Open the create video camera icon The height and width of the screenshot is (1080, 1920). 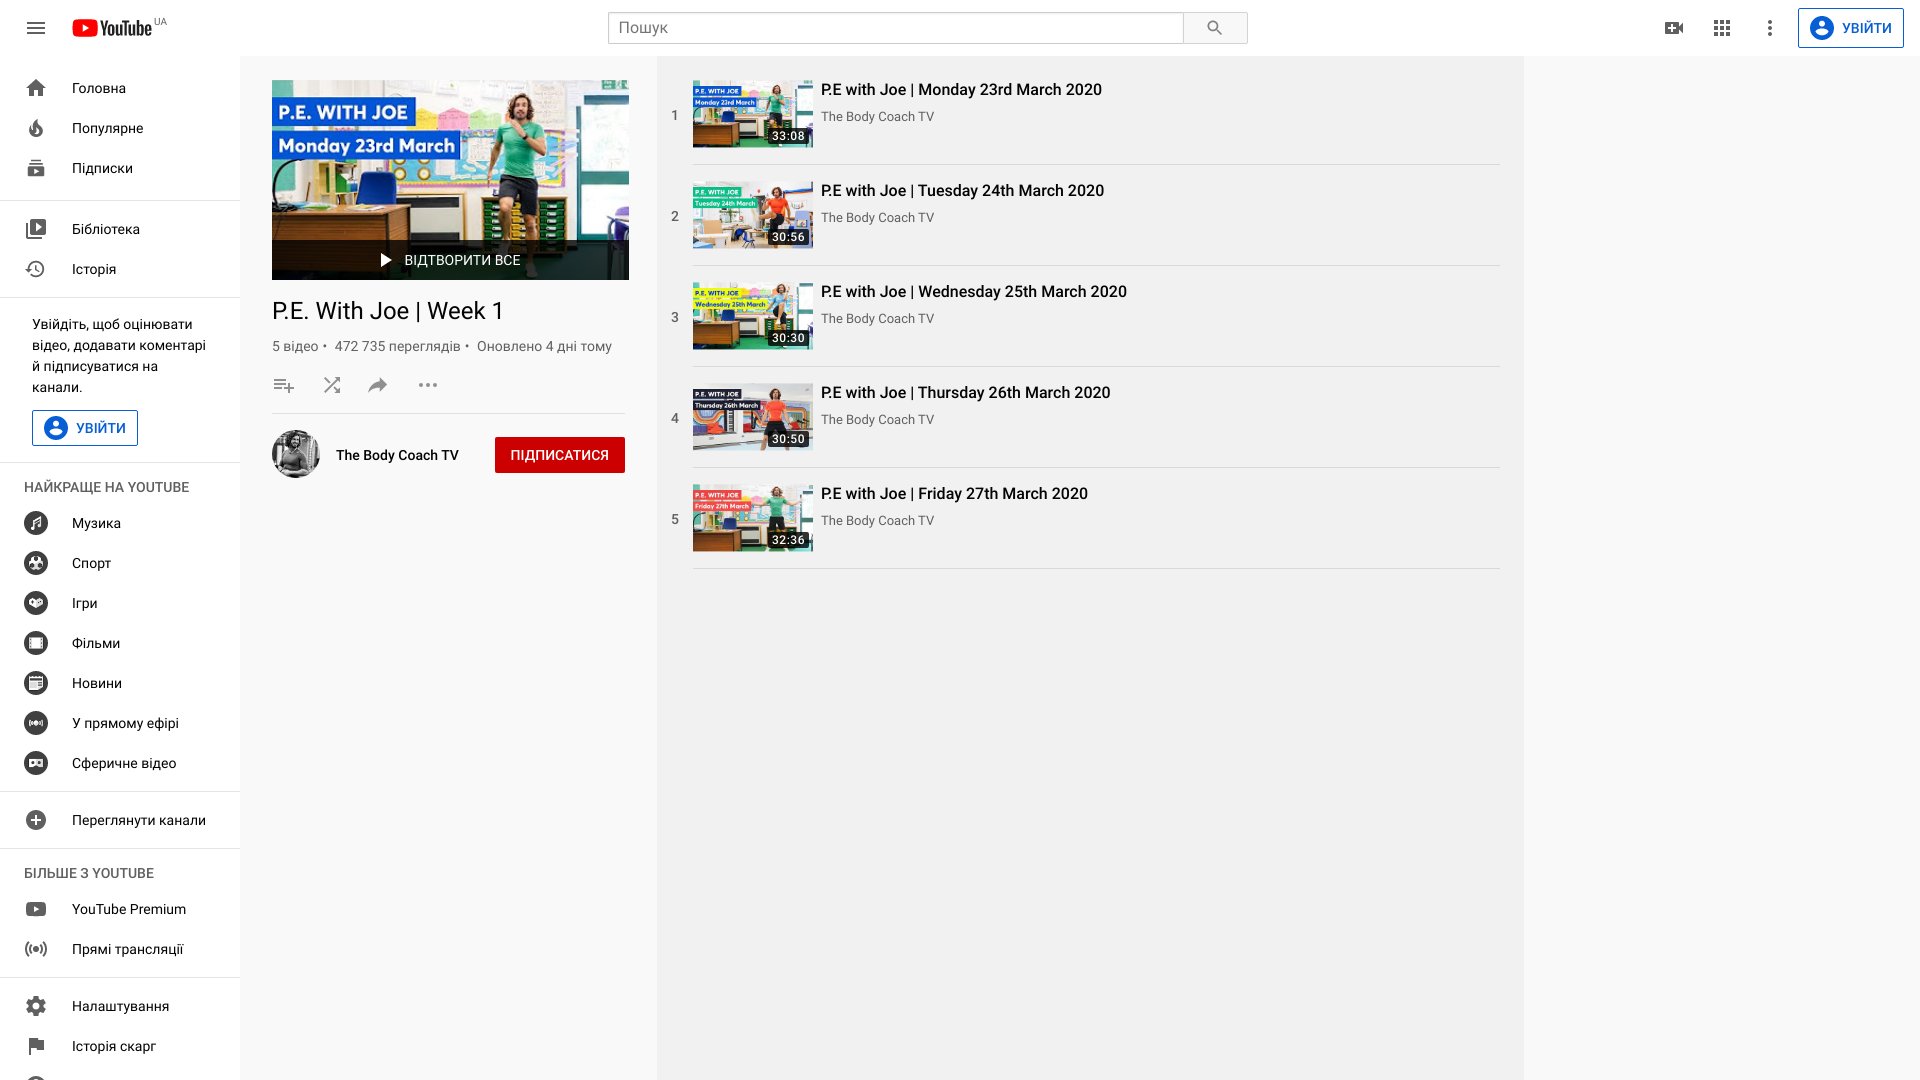point(1674,28)
